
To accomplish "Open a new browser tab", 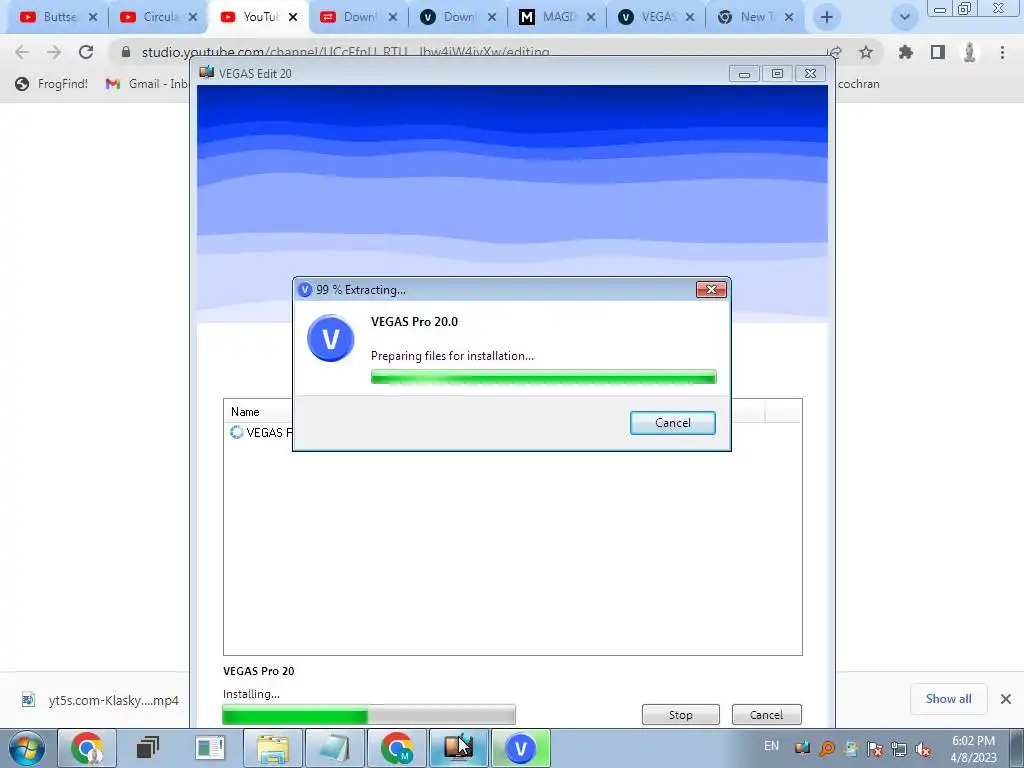I will pyautogui.click(x=827, y=17).
